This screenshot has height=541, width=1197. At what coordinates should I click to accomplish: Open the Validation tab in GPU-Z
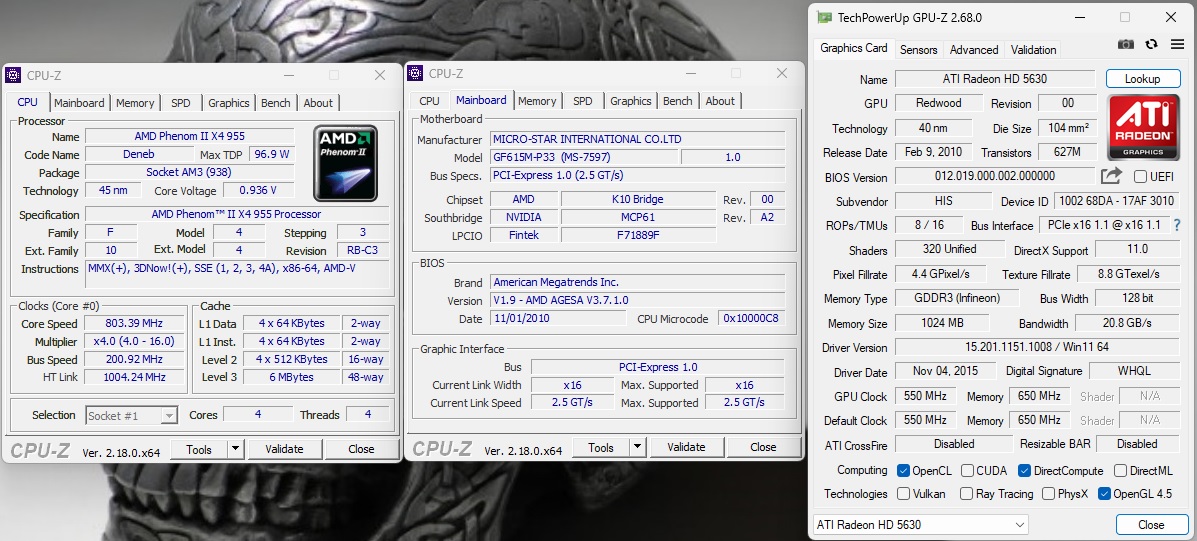click(x=1033, y=50)
